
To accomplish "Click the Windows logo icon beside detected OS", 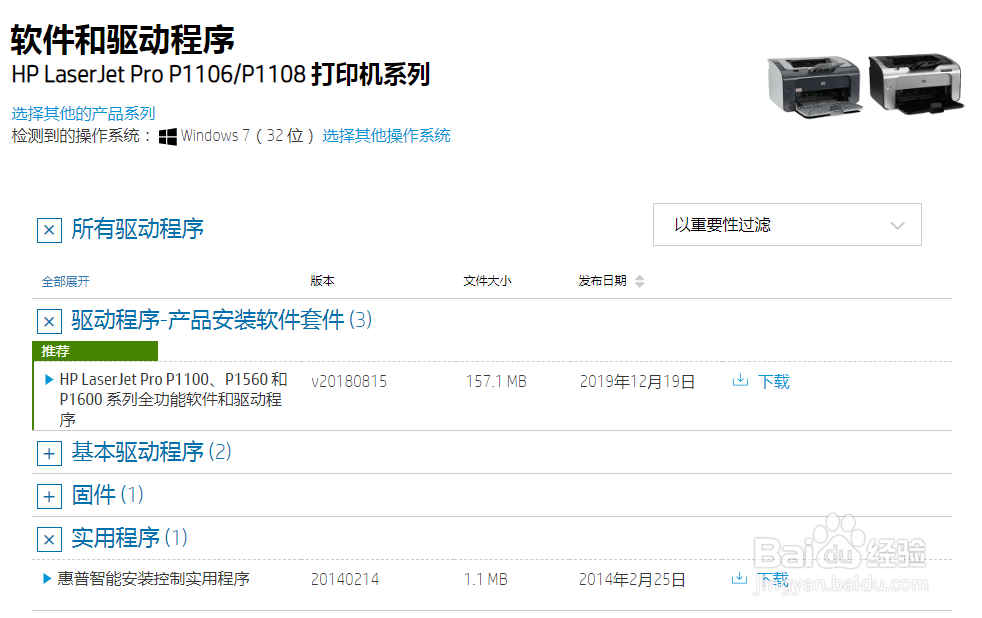I will (x=167, y=136).
